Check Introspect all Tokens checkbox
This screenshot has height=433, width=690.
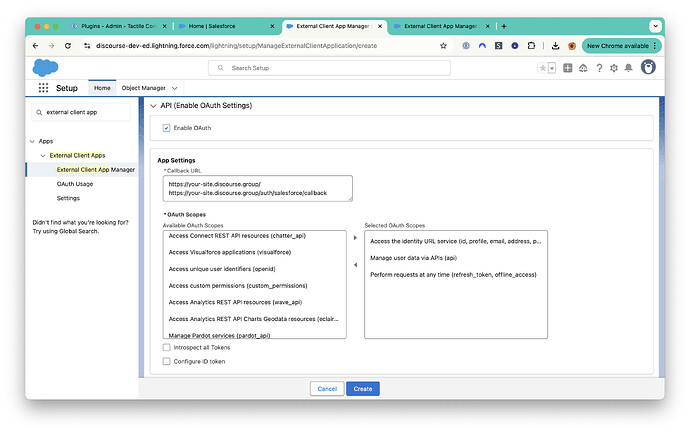pos(166,348)
